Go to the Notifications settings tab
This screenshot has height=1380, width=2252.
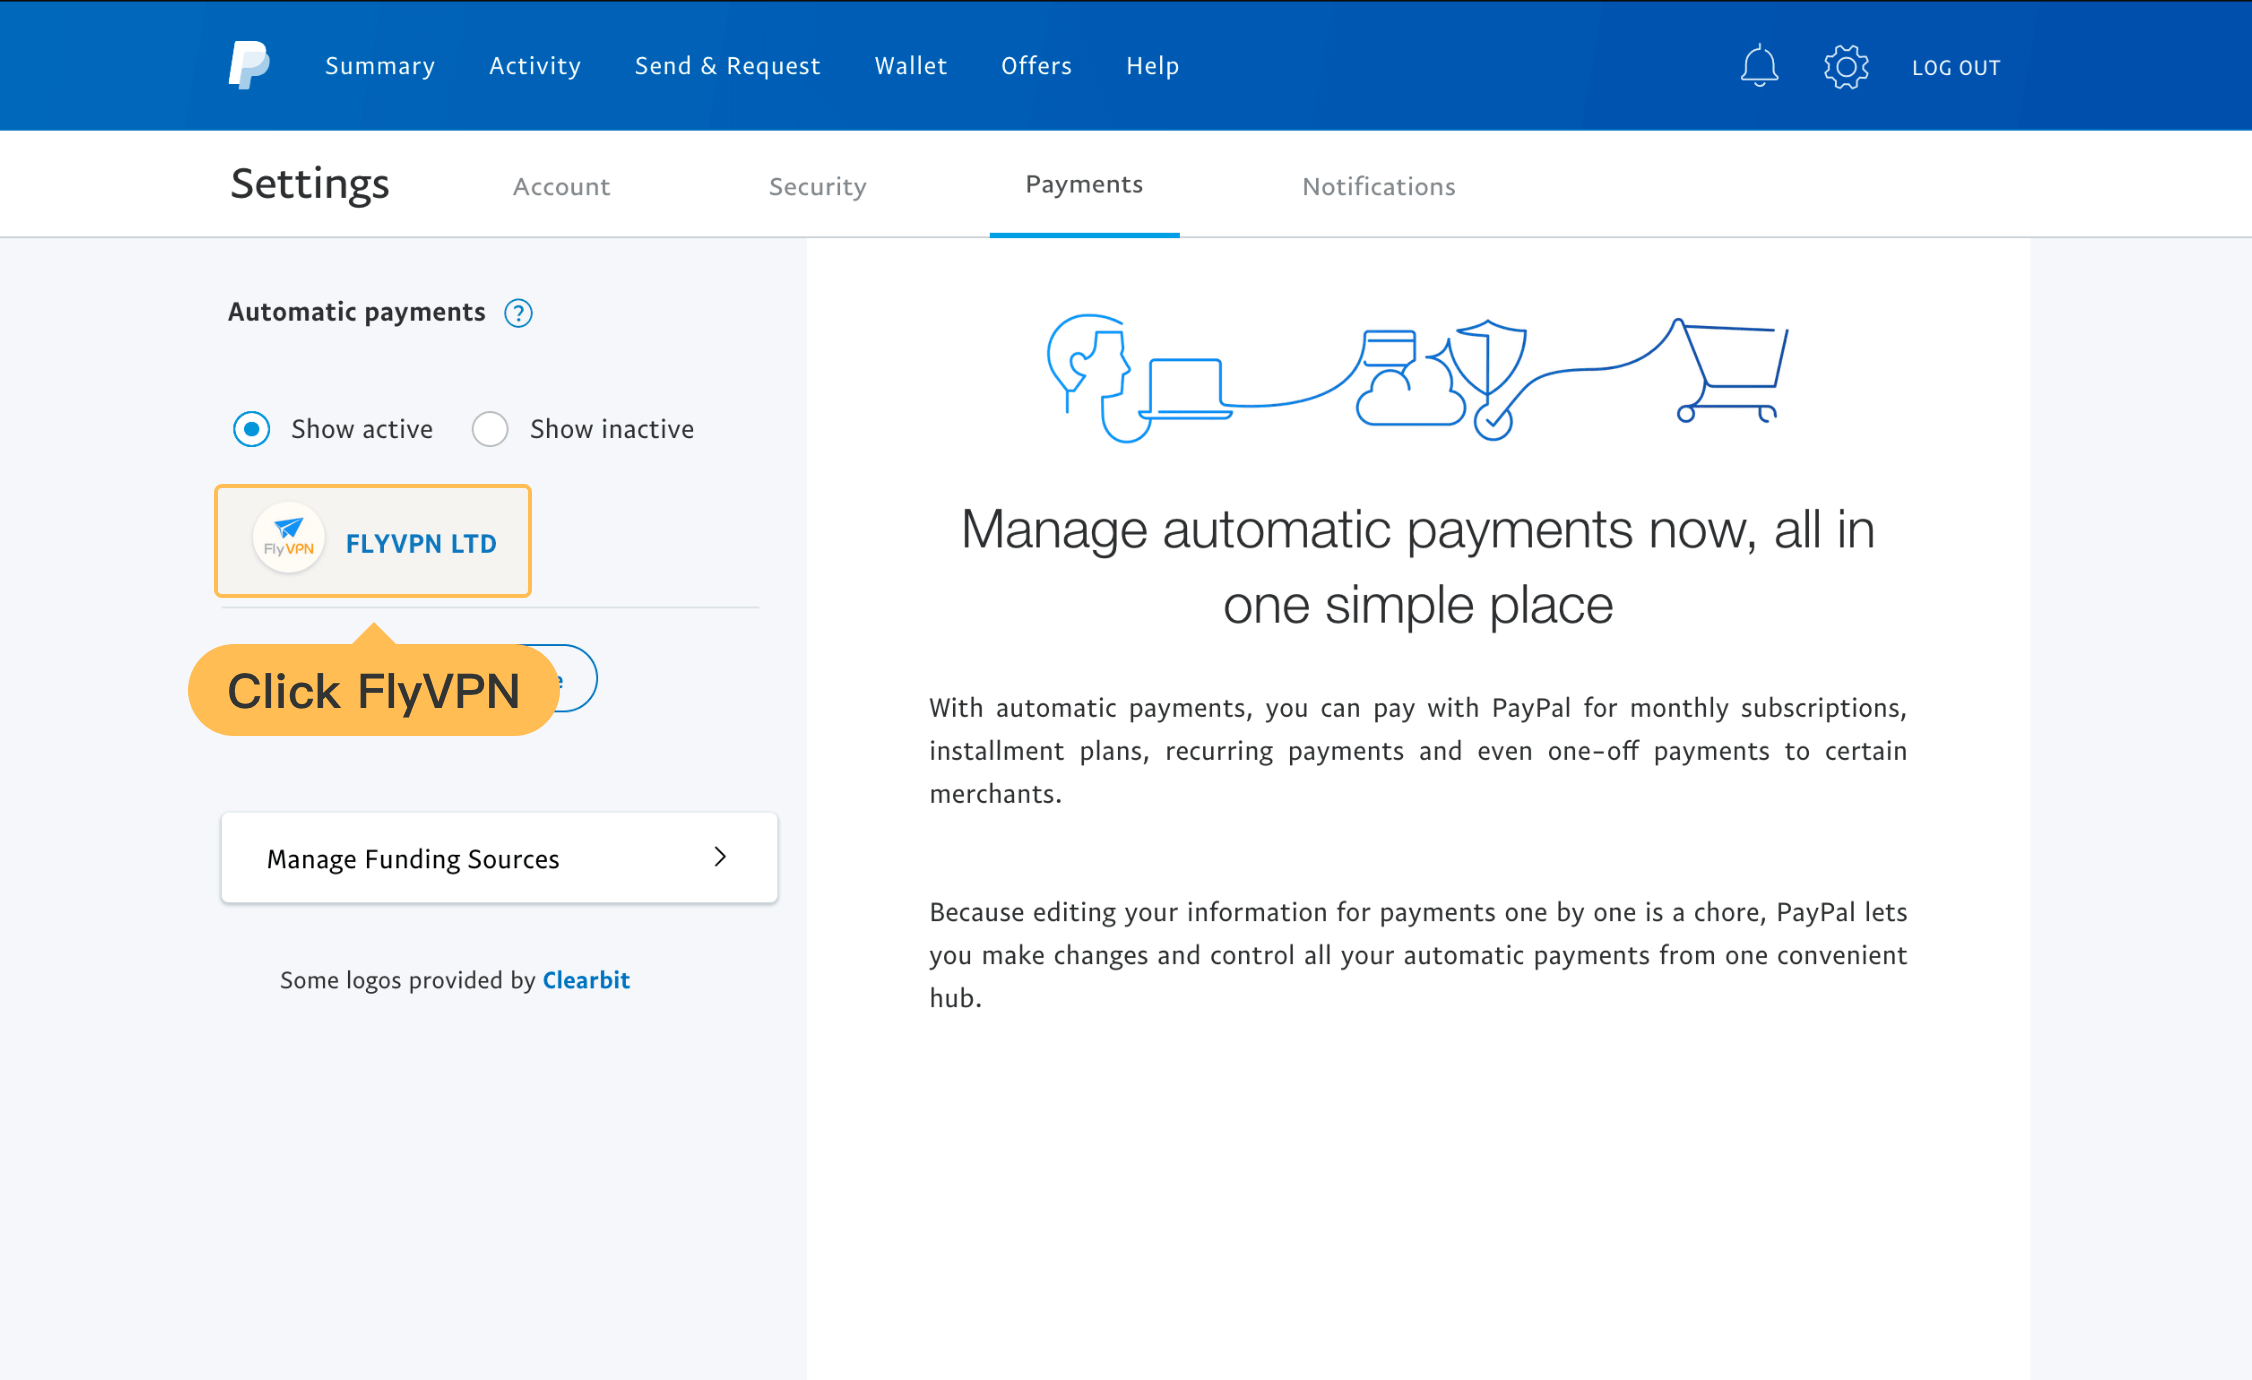point(1378,187)
